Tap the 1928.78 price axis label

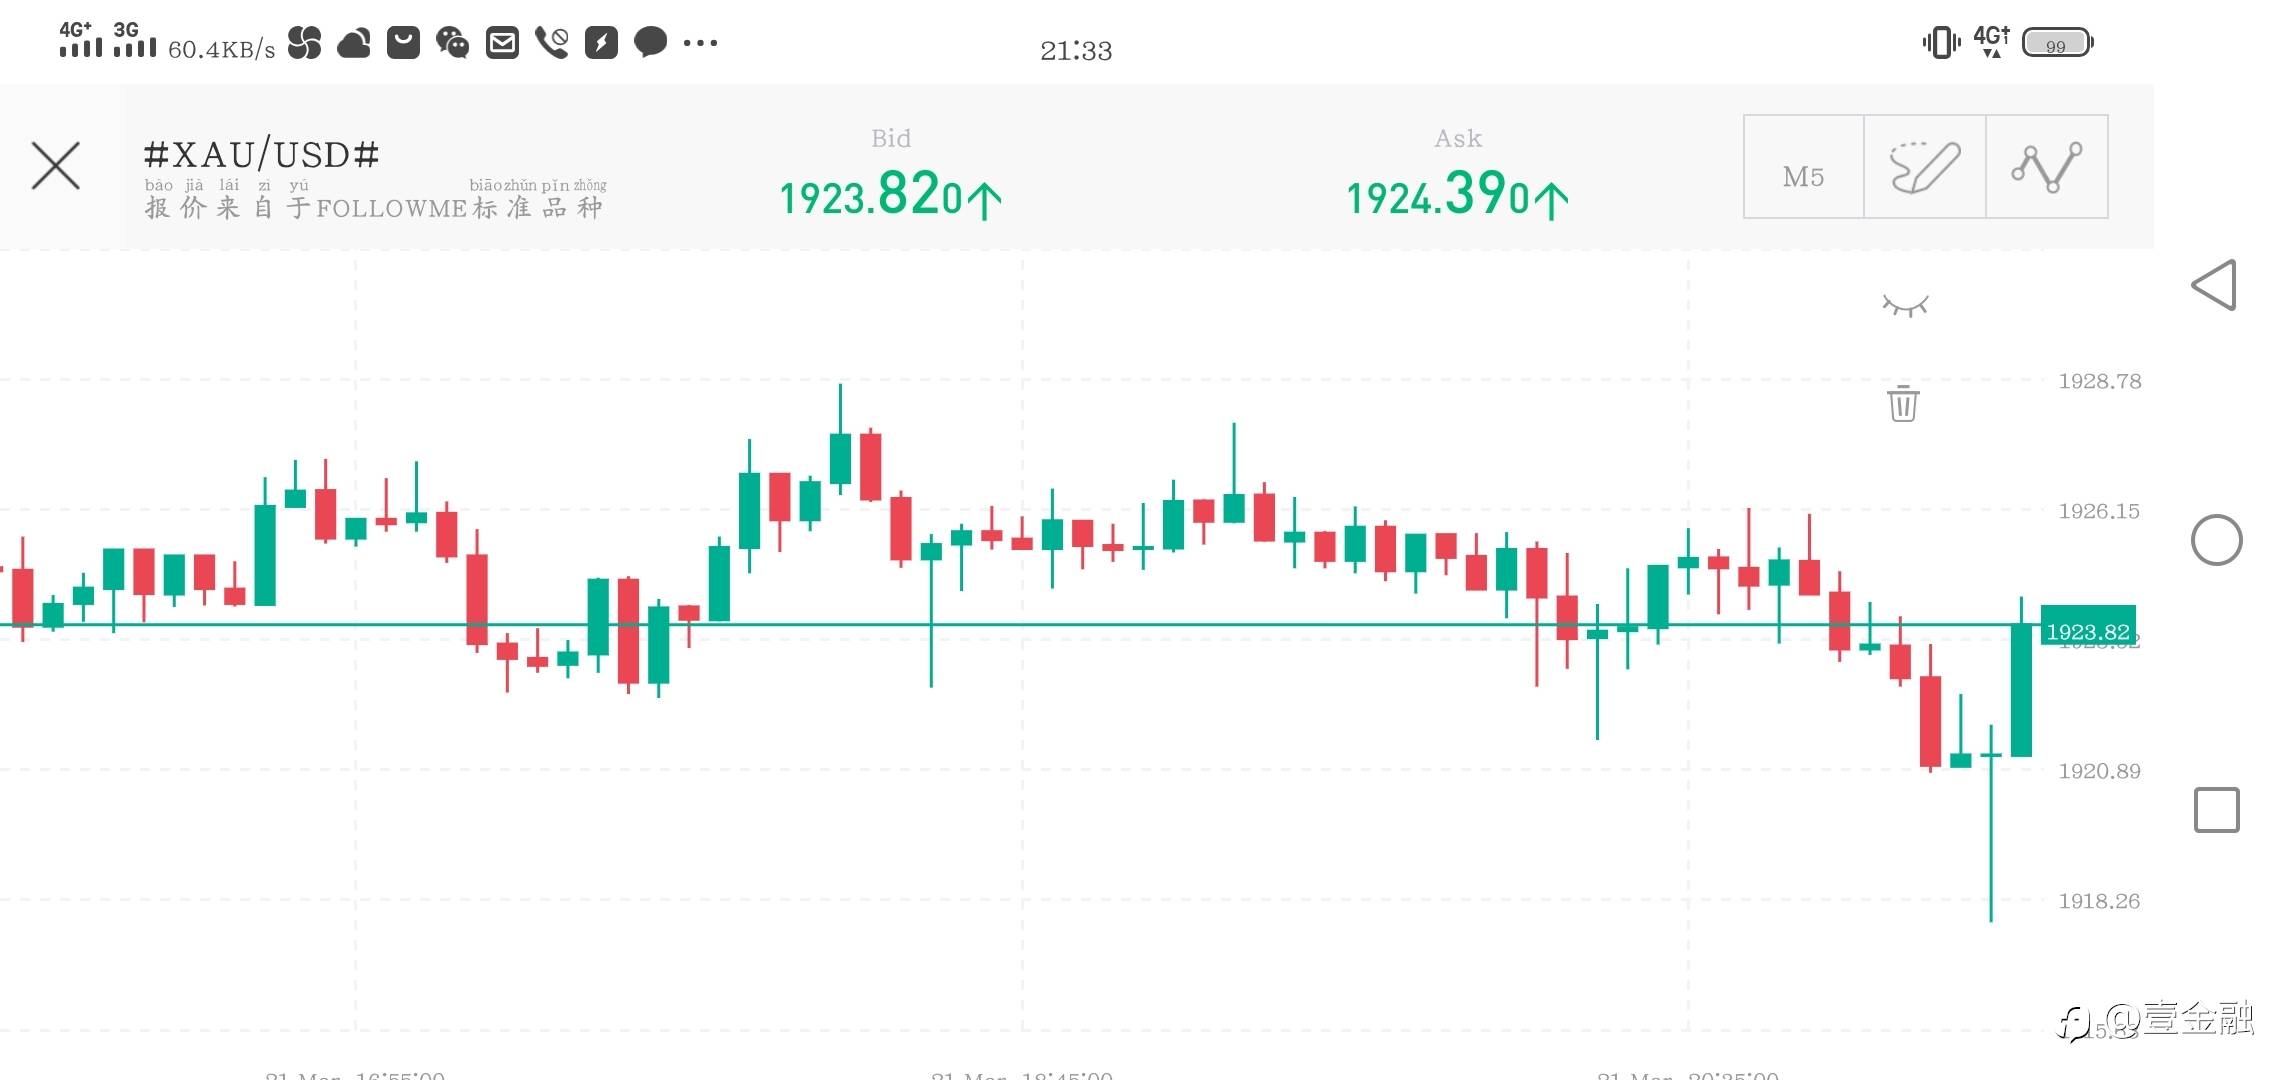point(2099,381)
